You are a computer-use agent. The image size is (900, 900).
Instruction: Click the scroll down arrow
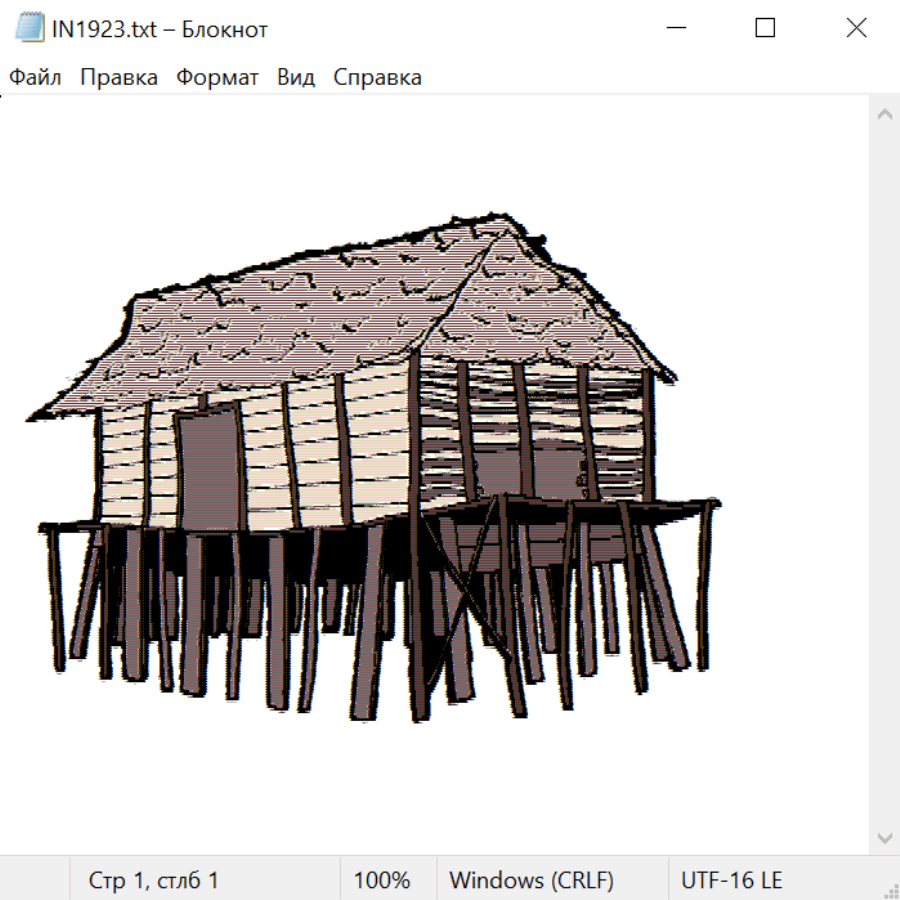tap(884, 837)
